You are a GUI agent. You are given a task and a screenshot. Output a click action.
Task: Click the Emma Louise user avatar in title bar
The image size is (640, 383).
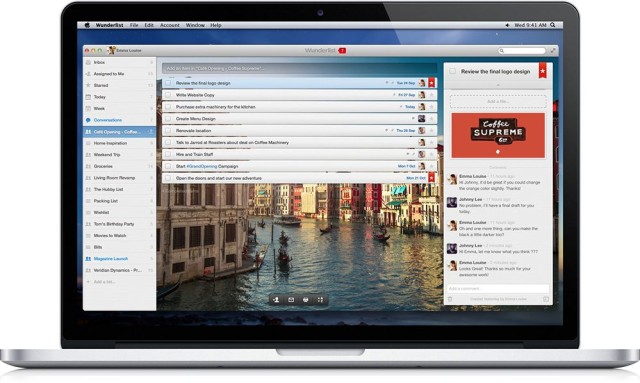click(111, 50)
